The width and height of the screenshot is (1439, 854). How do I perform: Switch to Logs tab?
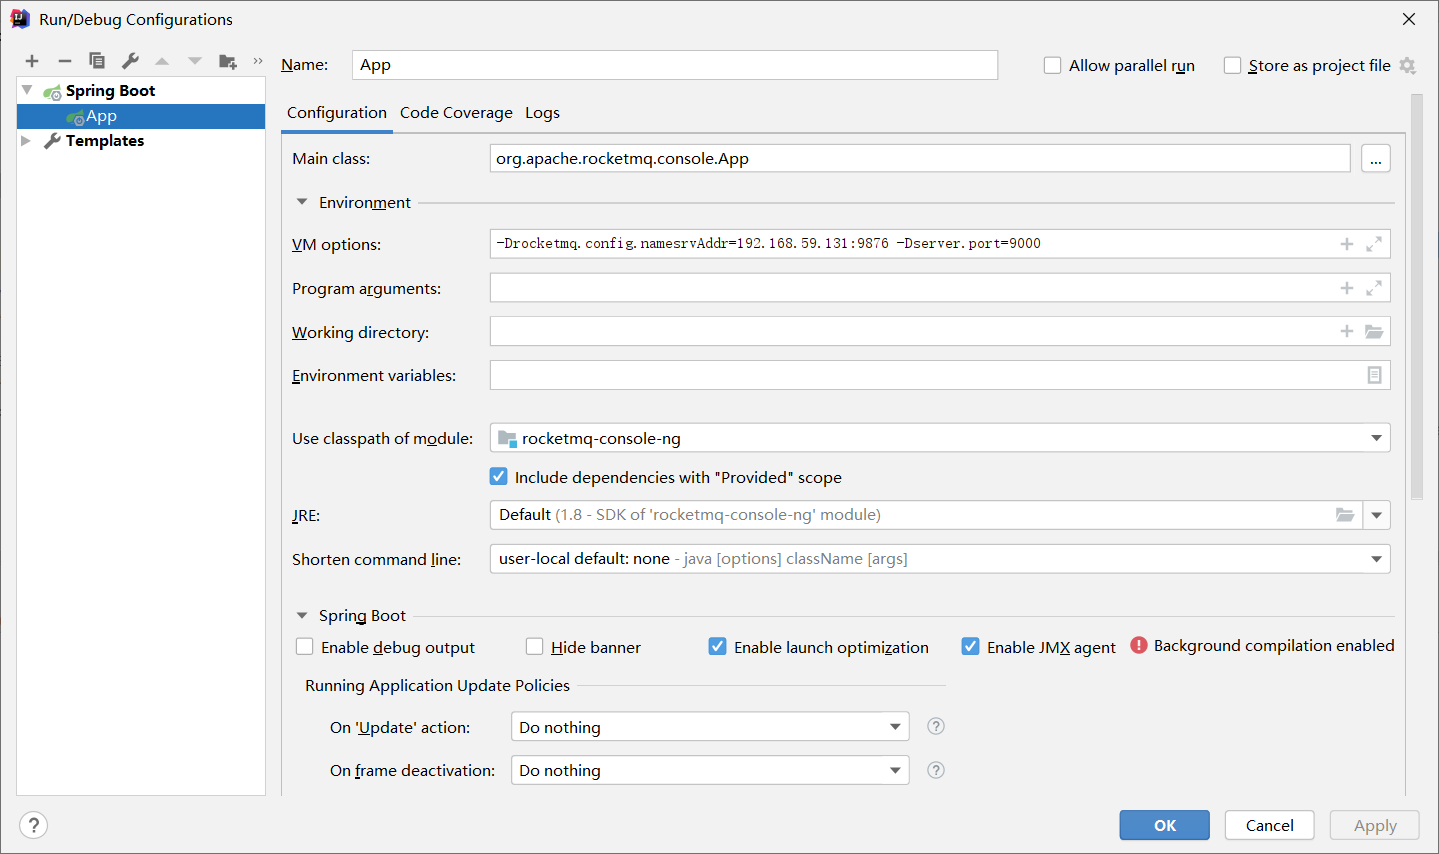click(x=542, y=113)
